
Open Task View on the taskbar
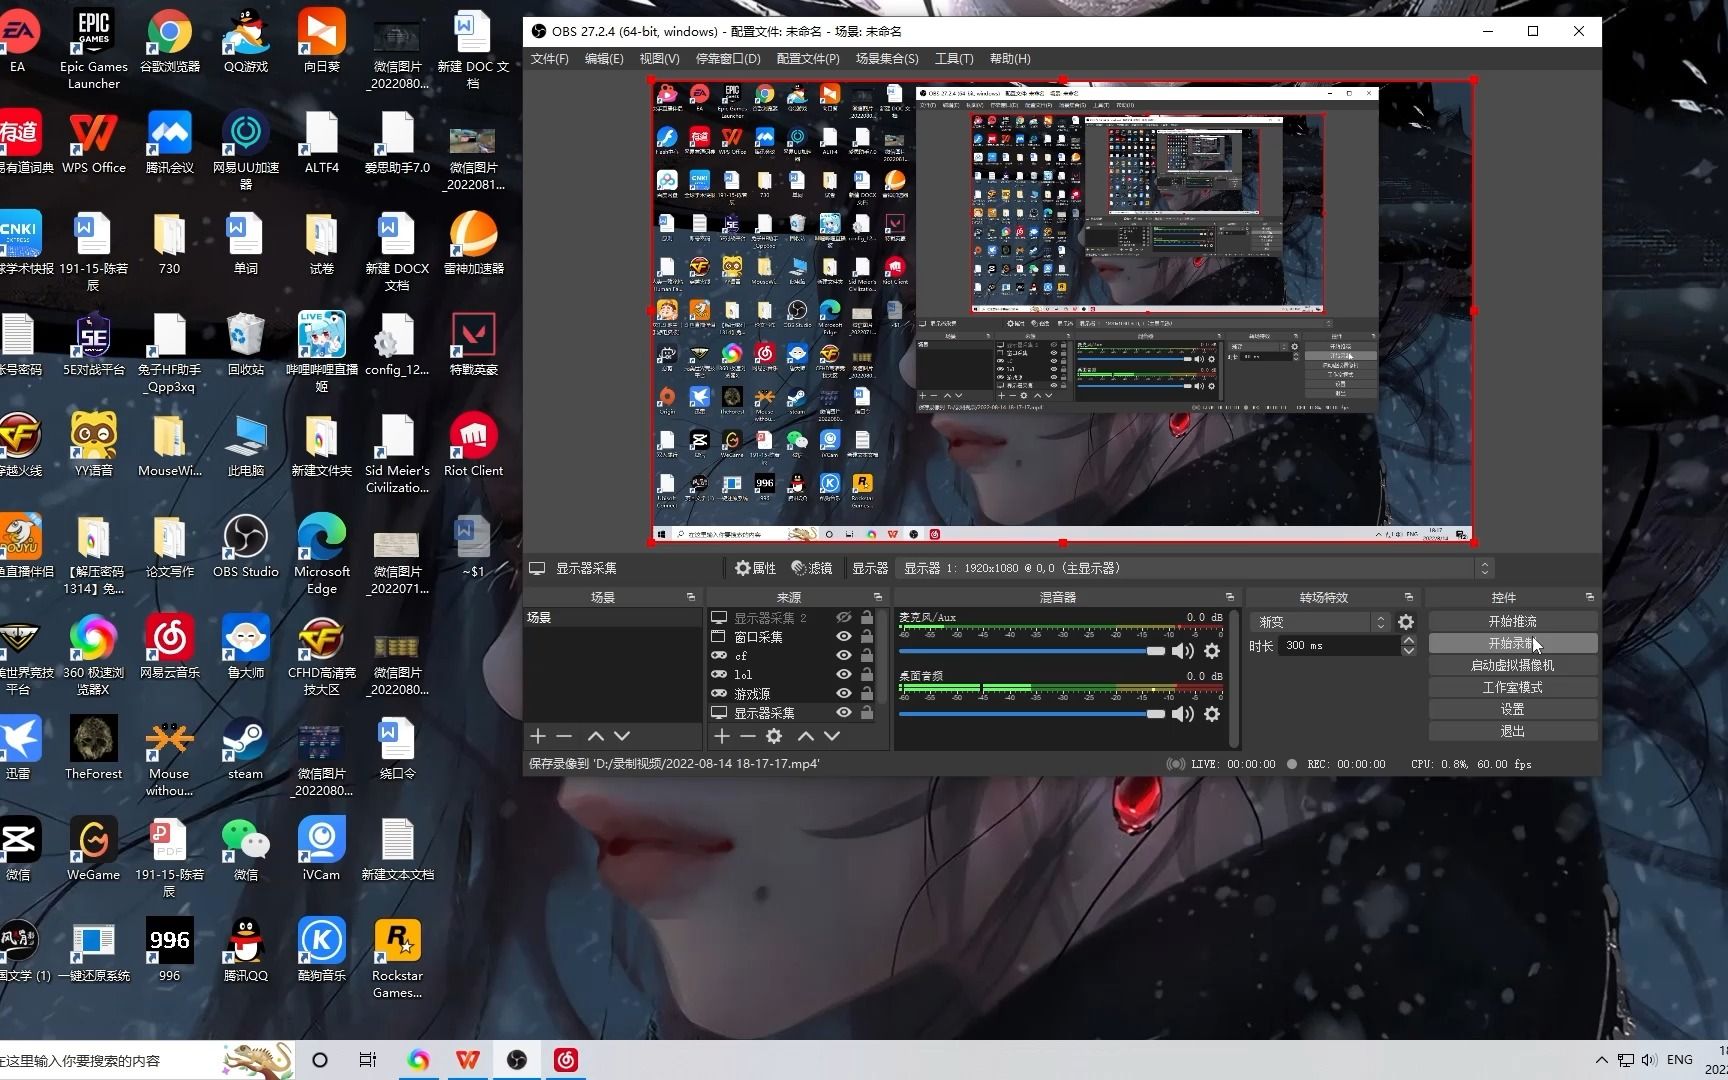(x=367, y=1060)
